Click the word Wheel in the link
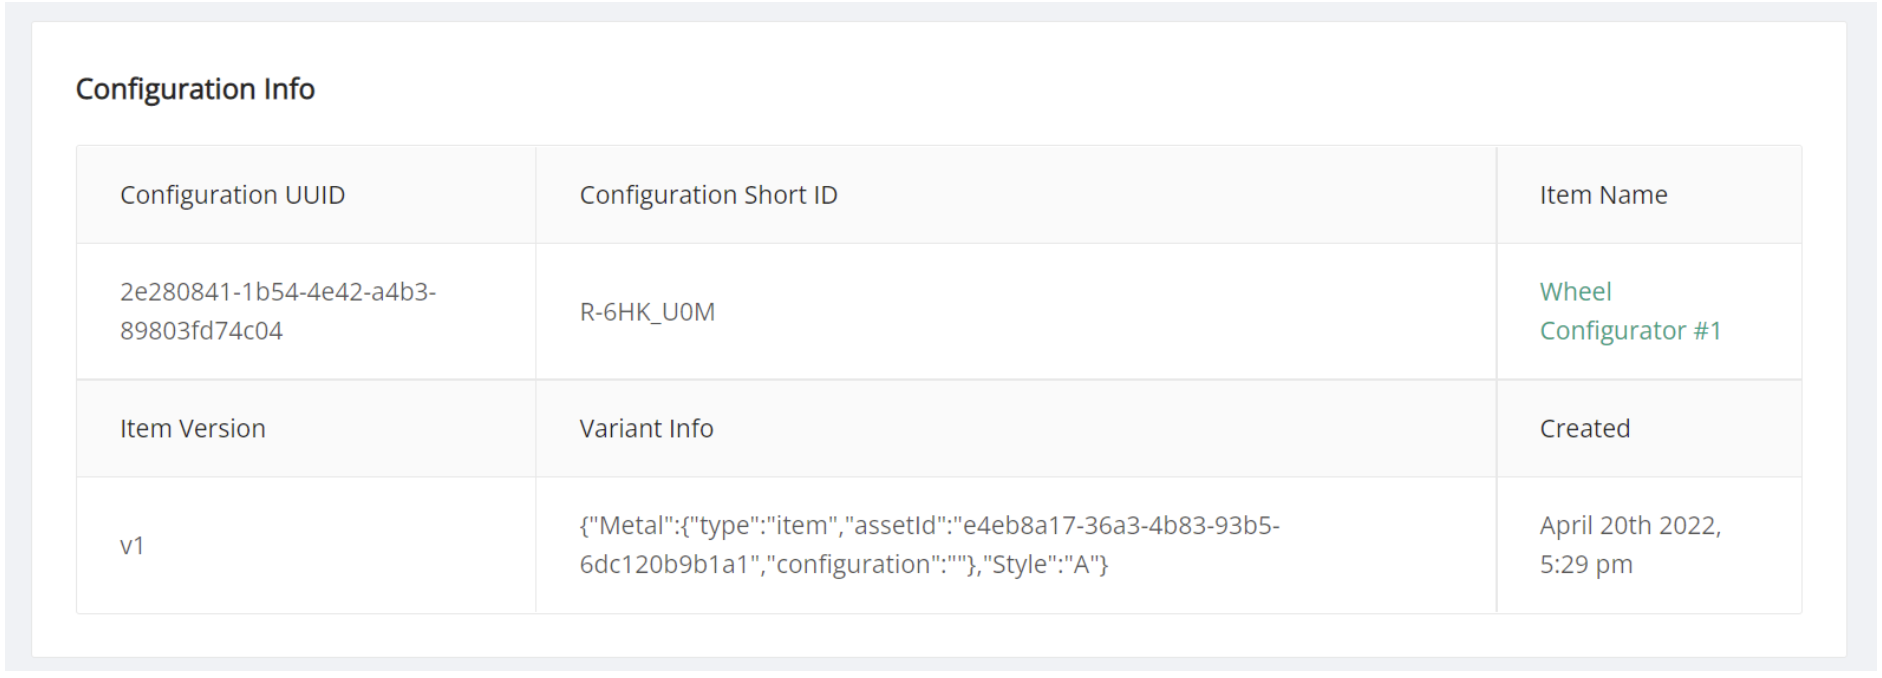 [1575, 292]
